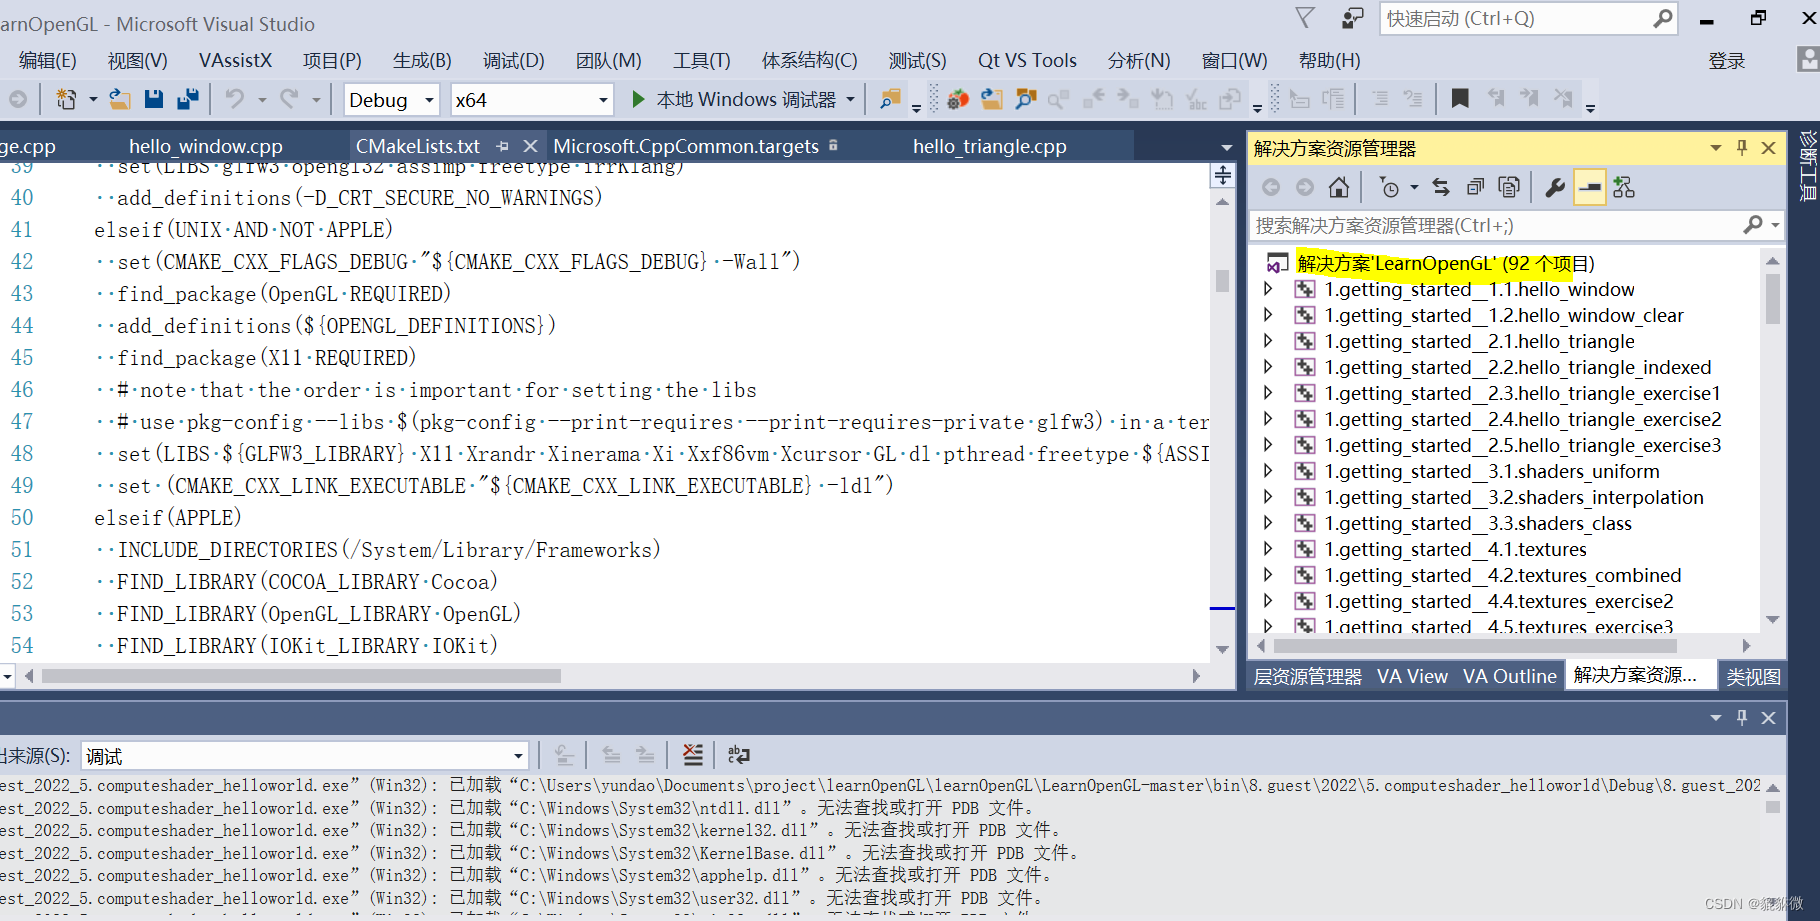Viewport: 1820px width, 921px height.
Task: Open the editor tab overflow dropdown
Action: [1227, 147]
